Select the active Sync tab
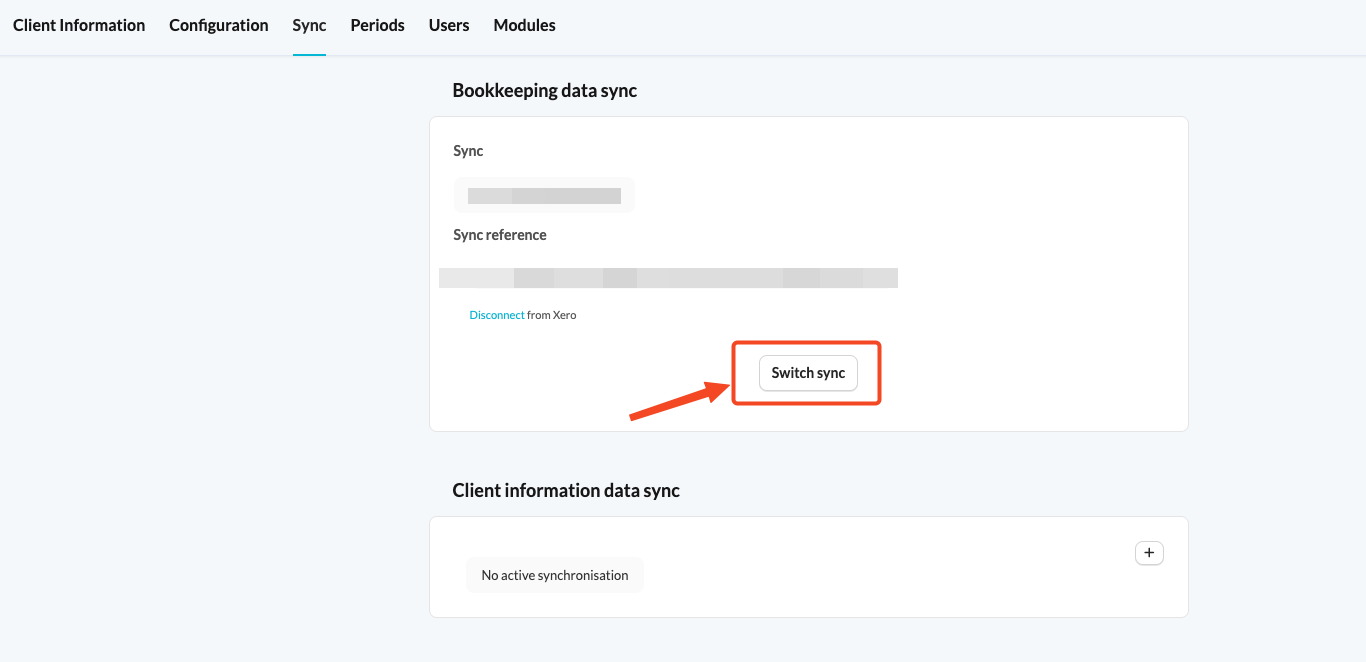The height and width of the screenshot is (662, 1366). (x=309, y=25)
